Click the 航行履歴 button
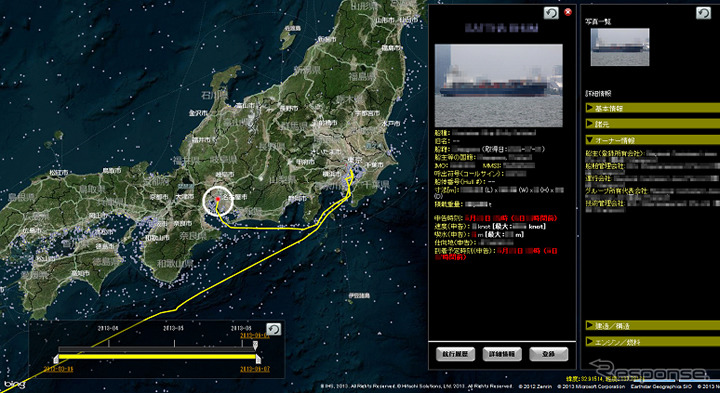Screen dimensions: 720x393 [455, 354]
